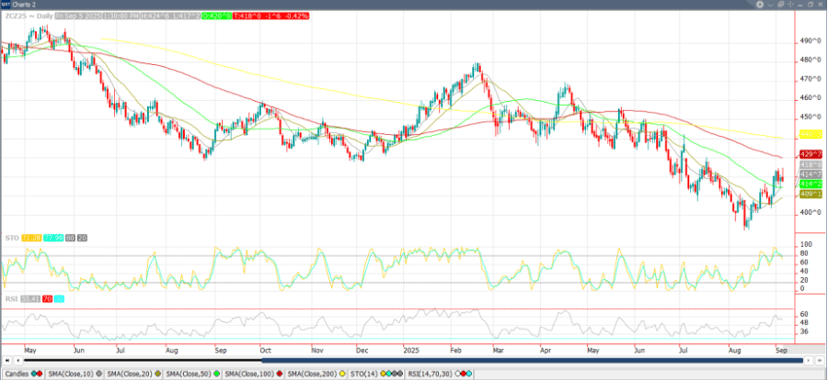Click the 490^0 price axis label
Screen dimensions: 828x380
click(812, 41)
